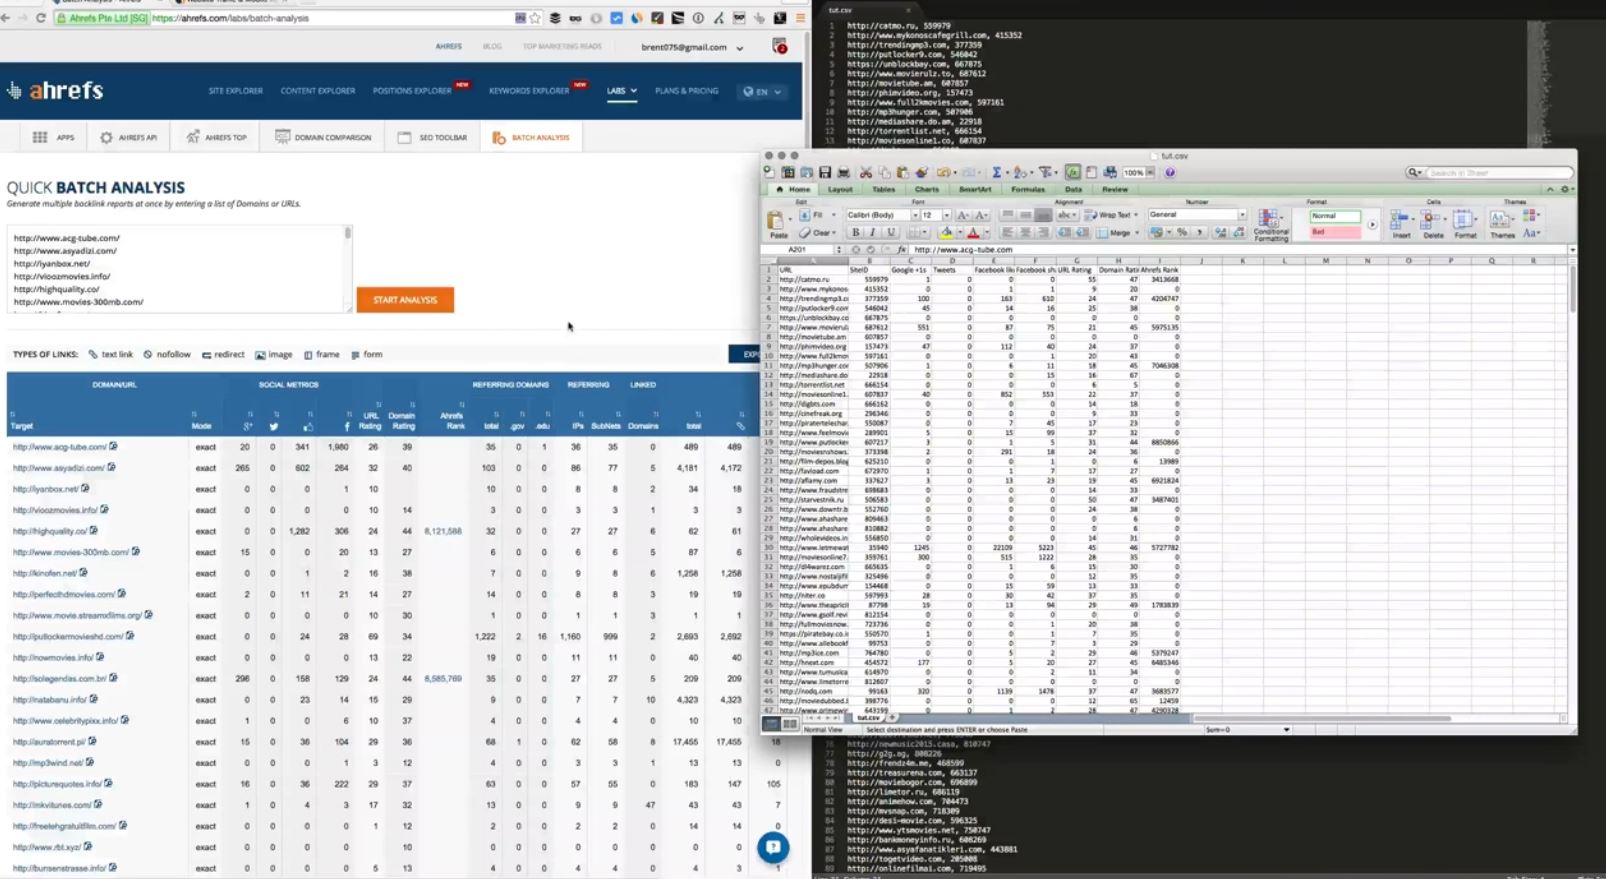Click the Save icon in Excel toolbar

pyautogui.click(x=825, y=173)
